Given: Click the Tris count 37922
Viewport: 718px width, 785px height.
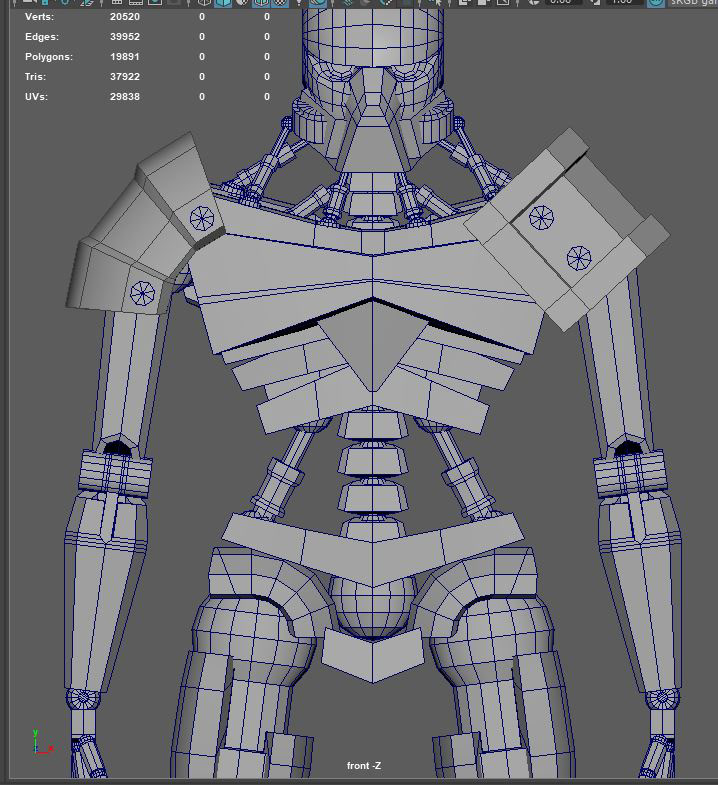Looking at the screenshot, I should click(x=125, y=77).
